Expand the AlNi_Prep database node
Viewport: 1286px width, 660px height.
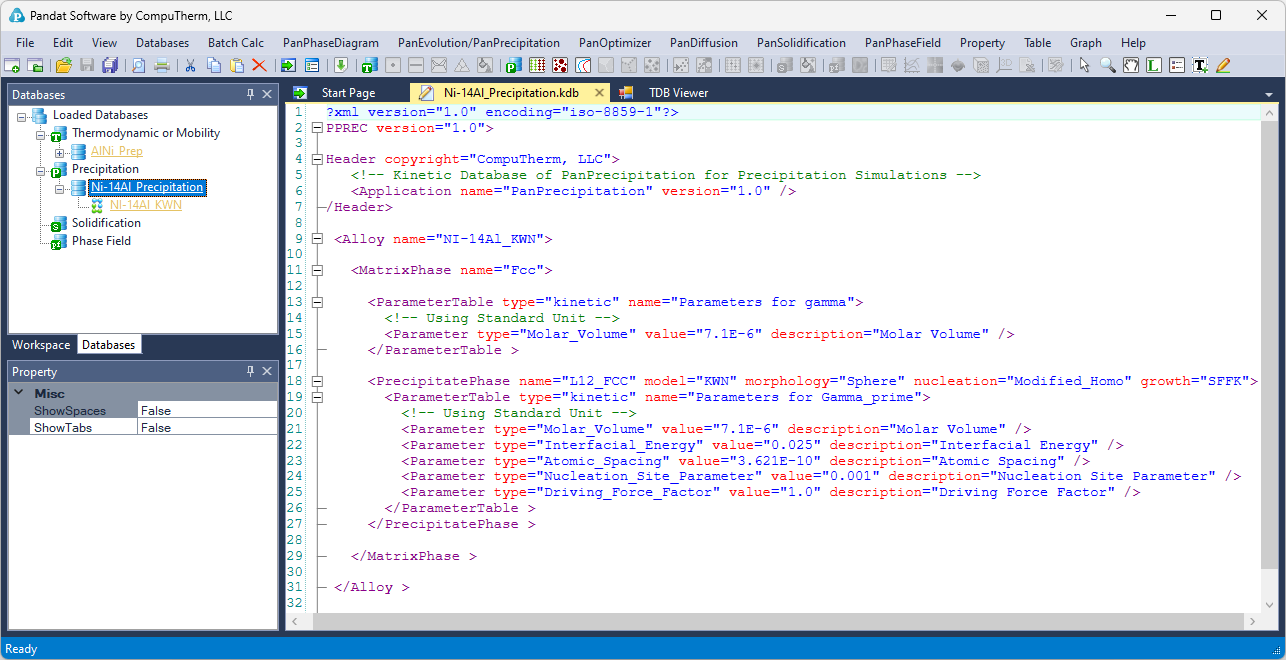click(60, 152)
